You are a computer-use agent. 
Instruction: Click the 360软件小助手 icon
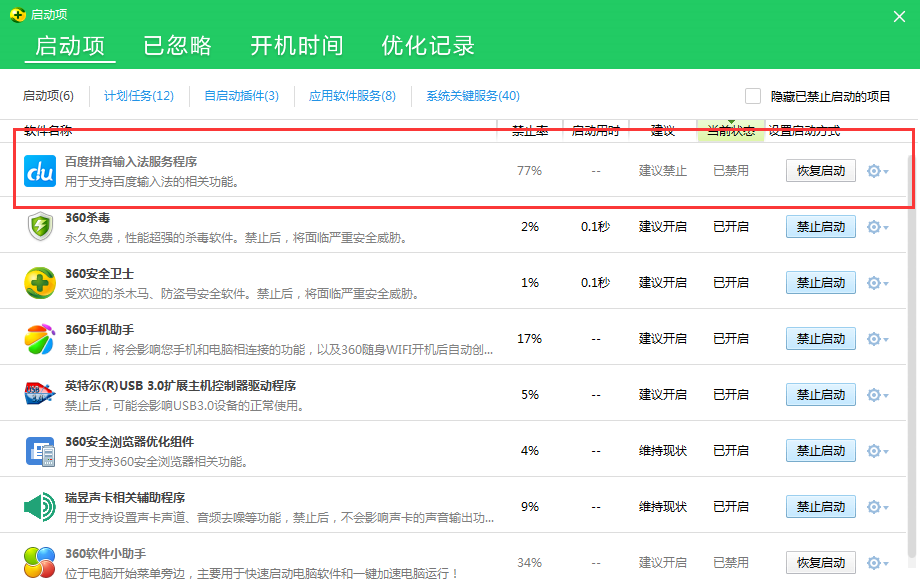tap(40, 562)
